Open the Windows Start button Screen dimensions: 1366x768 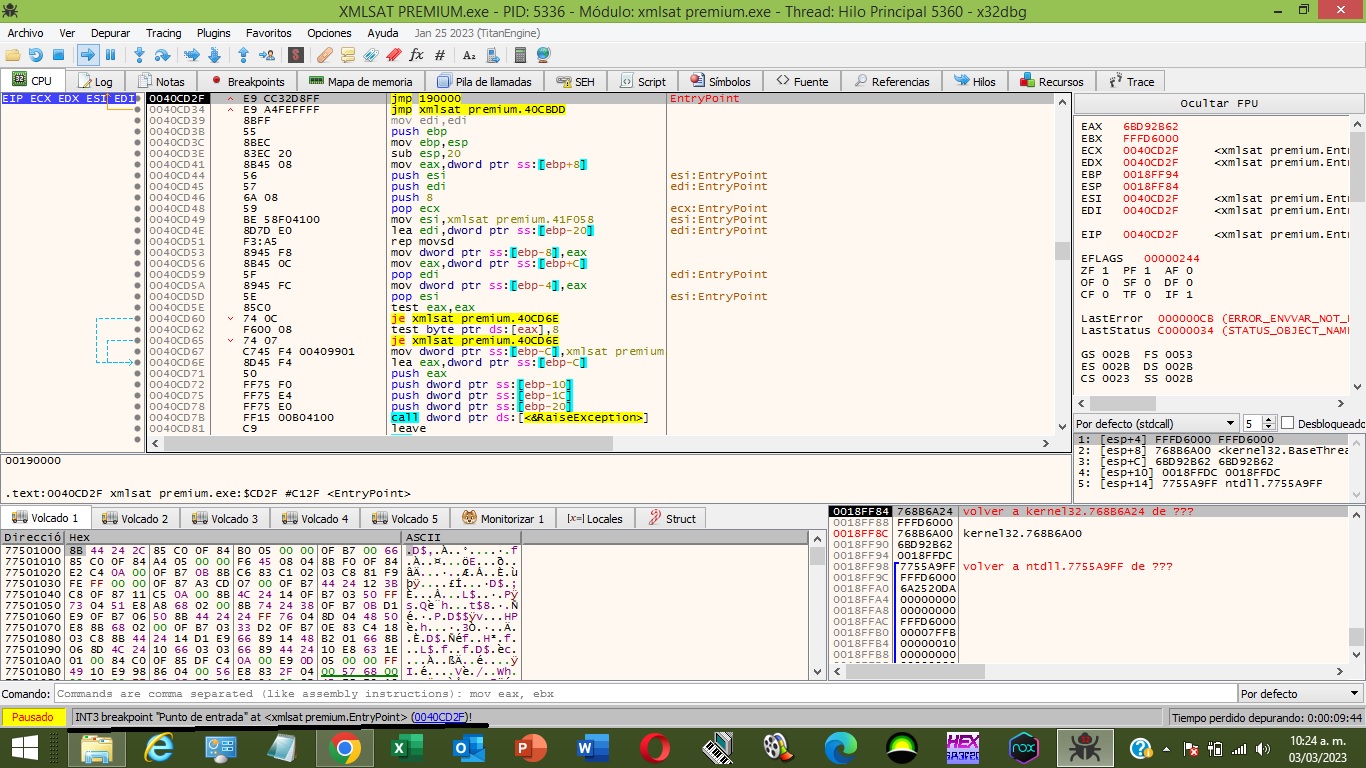[24, 747]
